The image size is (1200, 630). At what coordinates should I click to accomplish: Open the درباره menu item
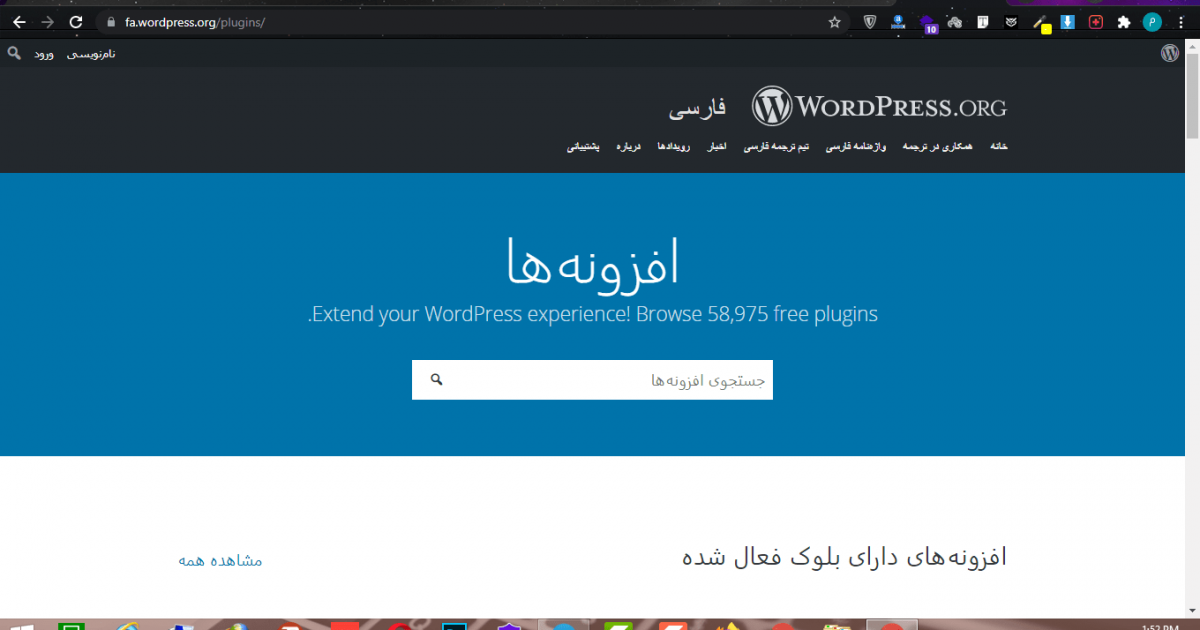pyautogui.click(x=627, y=147)
